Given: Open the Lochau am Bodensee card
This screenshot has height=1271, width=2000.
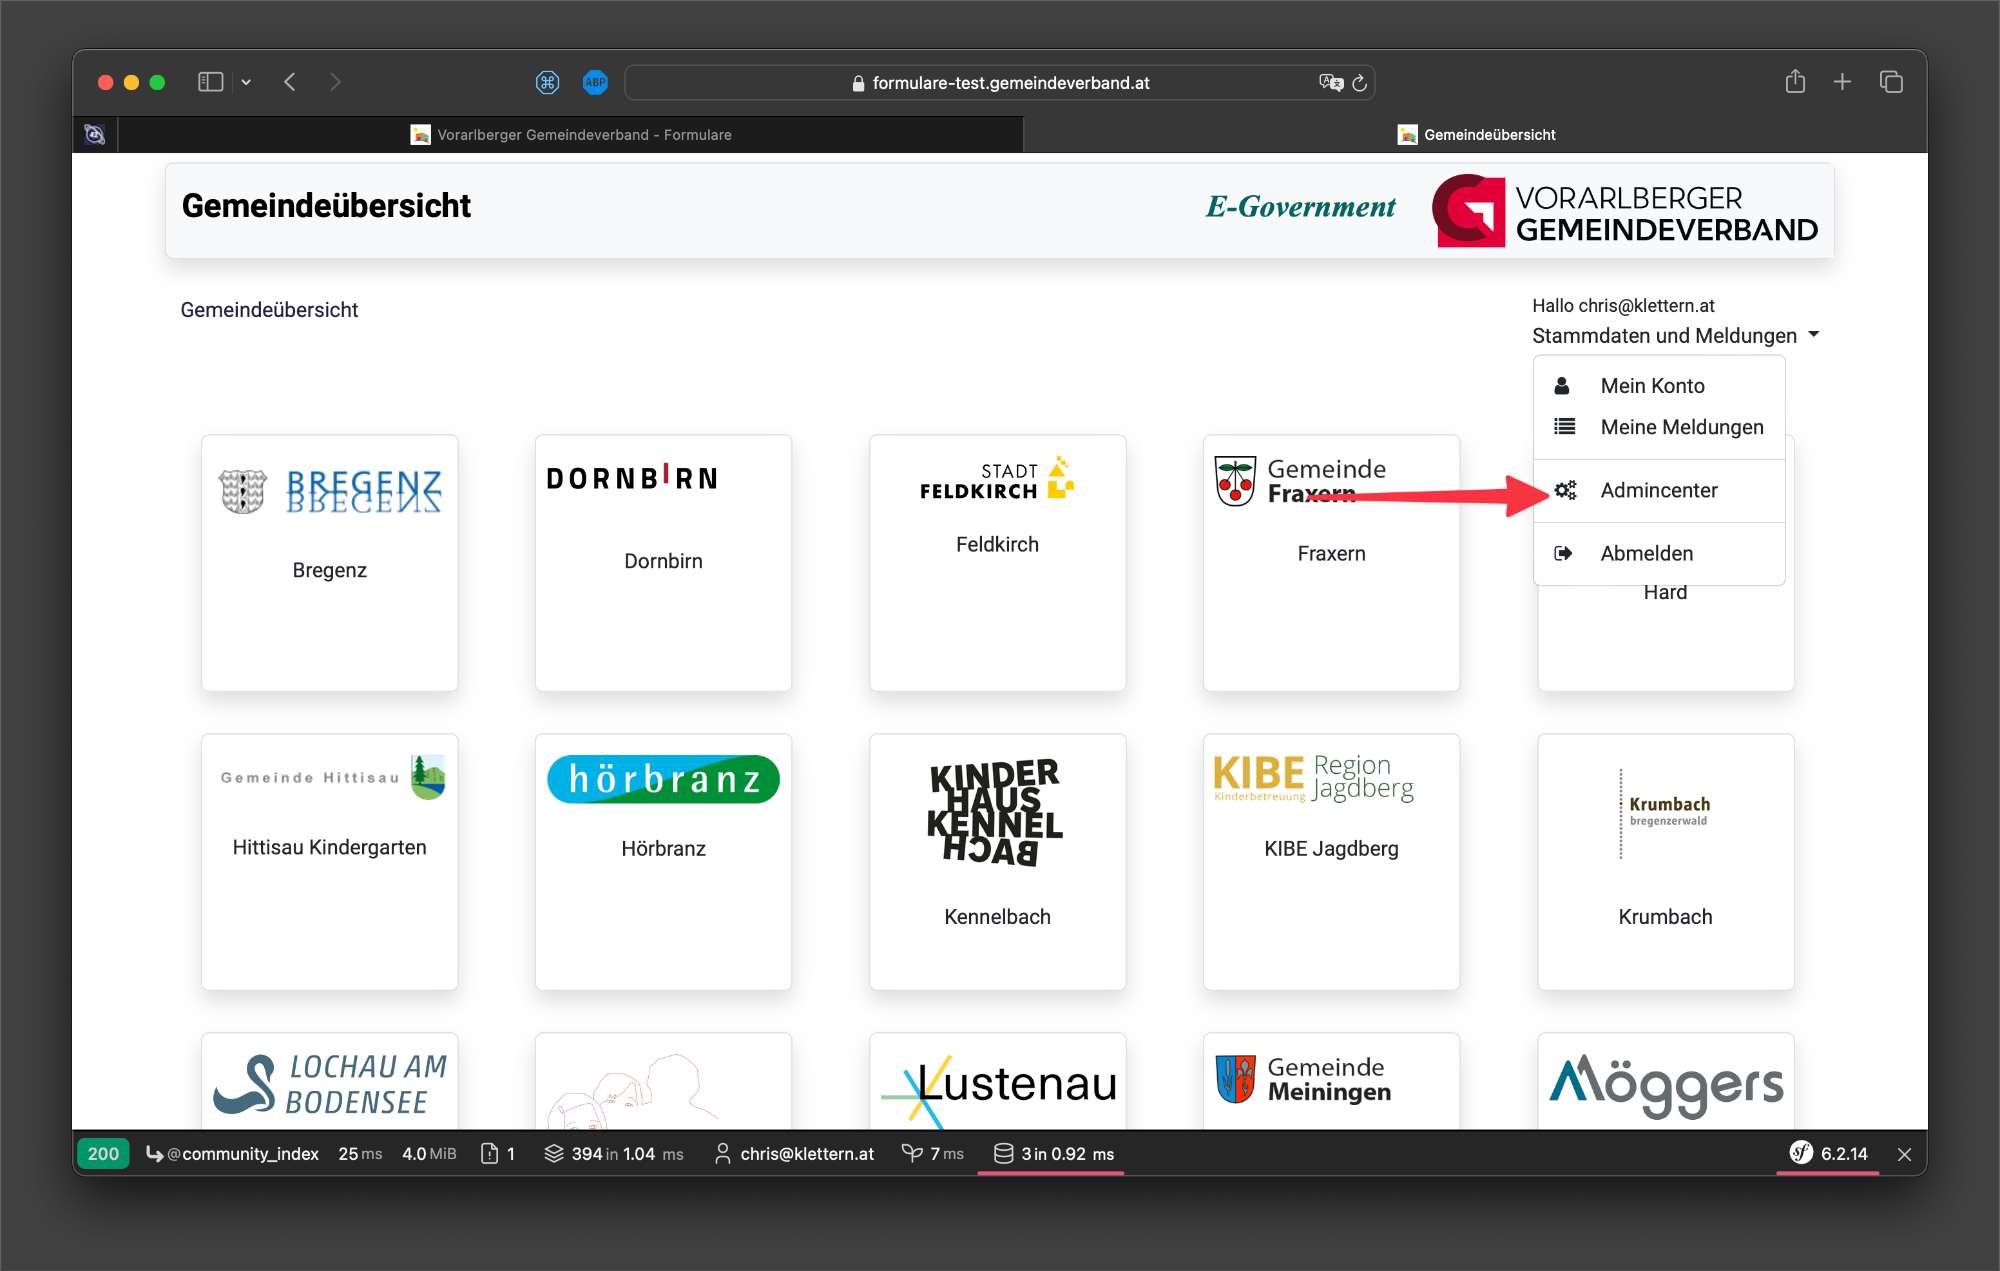Looking at the screenshot, I should (x=330, y=1081).
